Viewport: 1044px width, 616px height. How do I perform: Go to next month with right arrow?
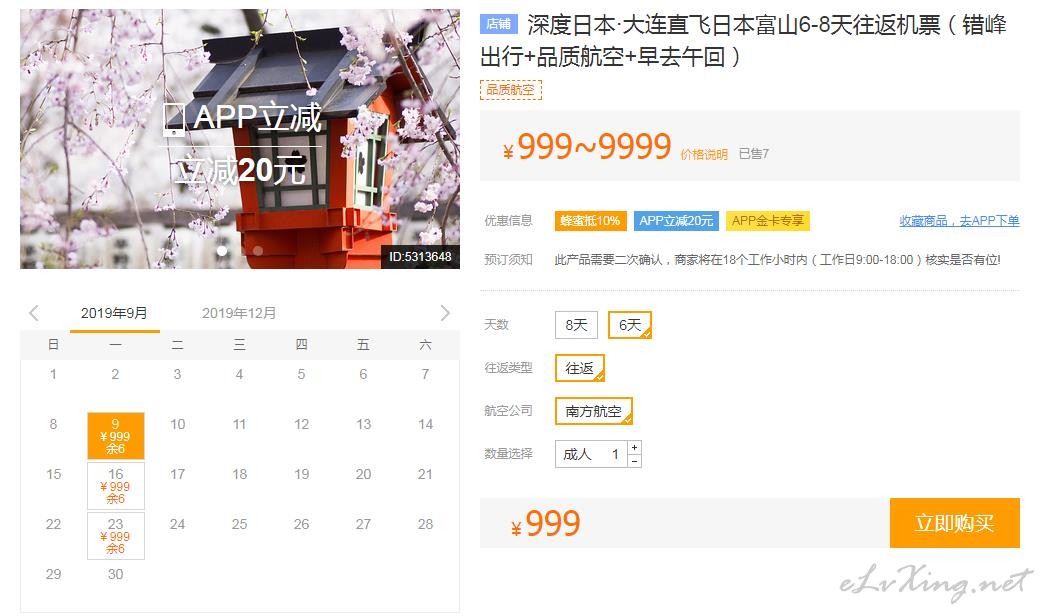(x=445, y=313)
